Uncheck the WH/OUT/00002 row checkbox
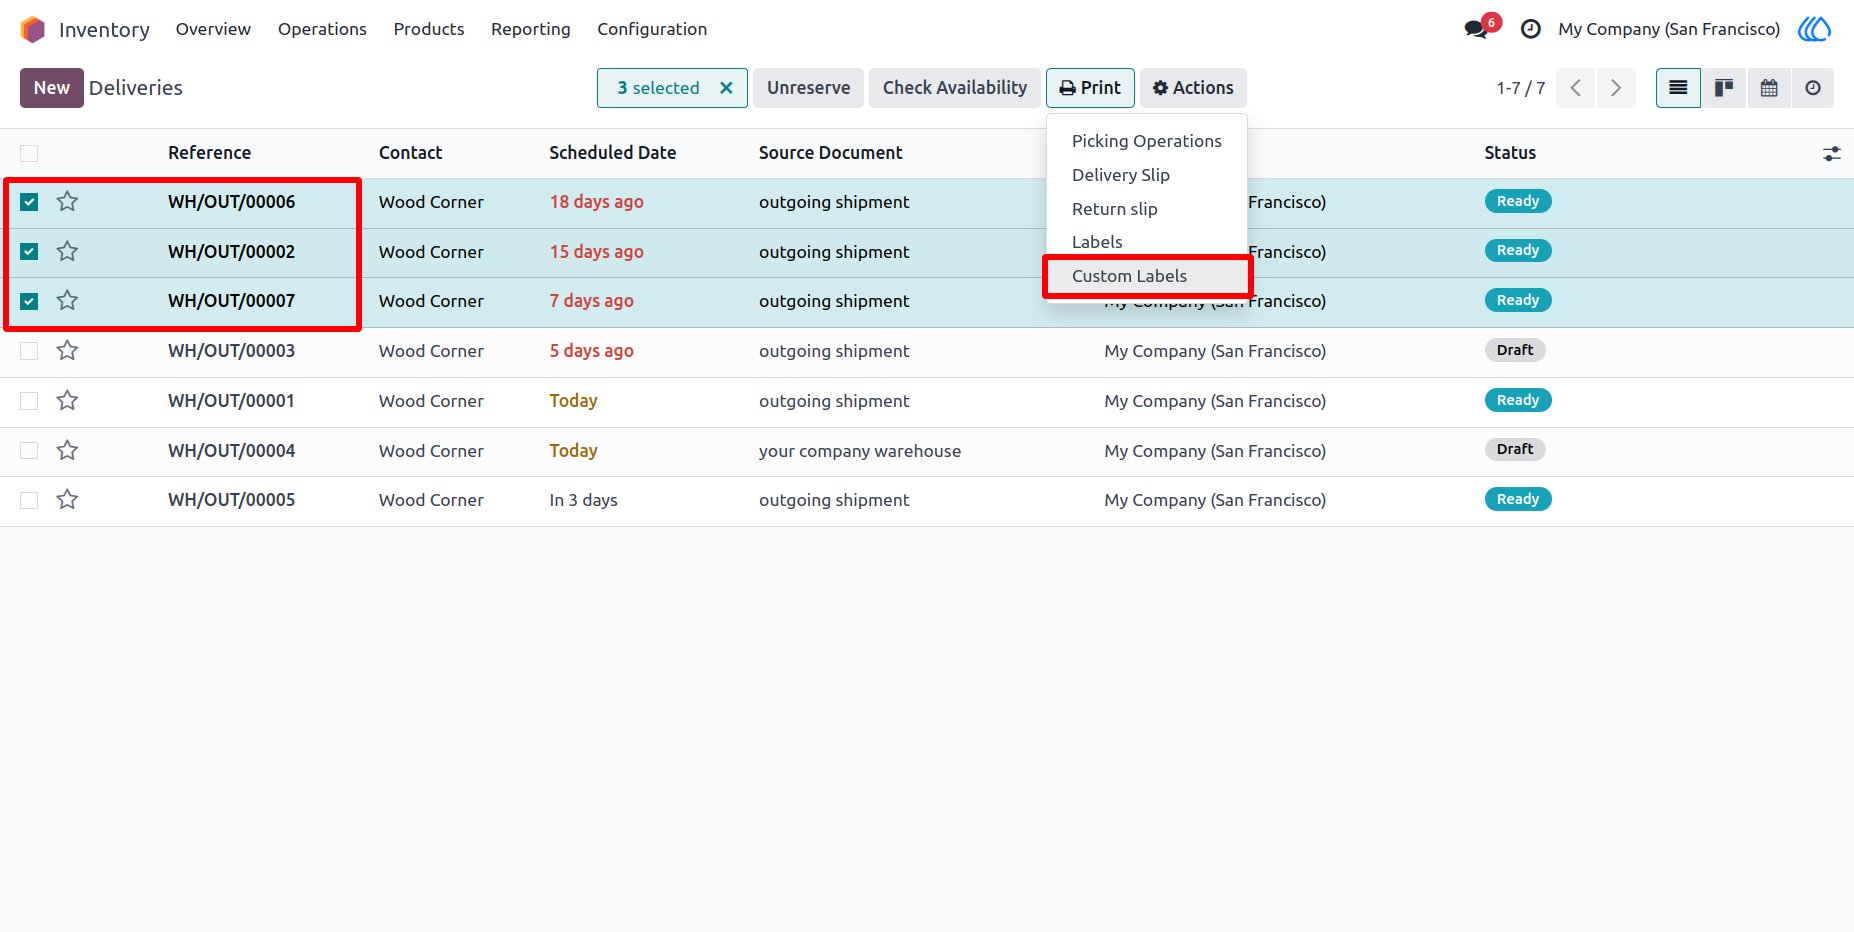The width and height of the screenshot is (1854, 932). [29, 252]
